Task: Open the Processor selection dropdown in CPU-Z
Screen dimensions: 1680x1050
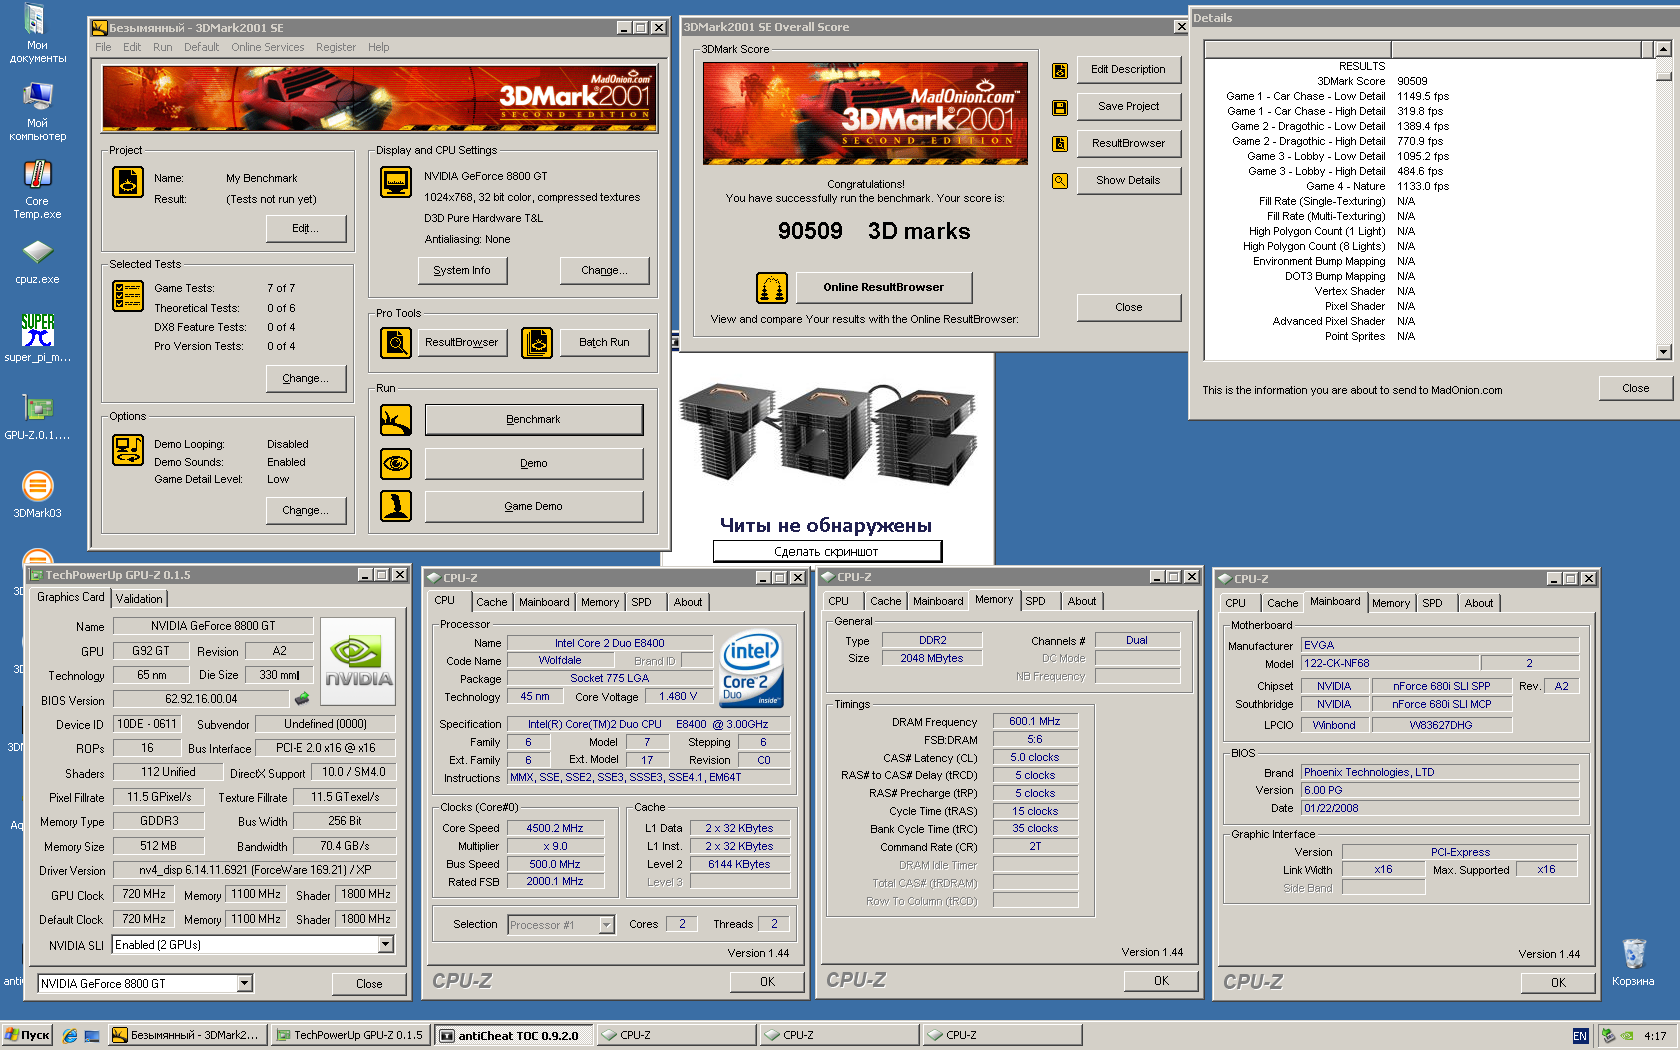Action: coord(606,925)
